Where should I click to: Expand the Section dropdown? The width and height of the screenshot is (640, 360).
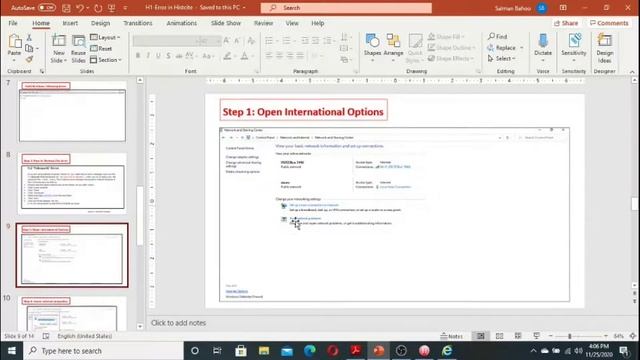106,60
